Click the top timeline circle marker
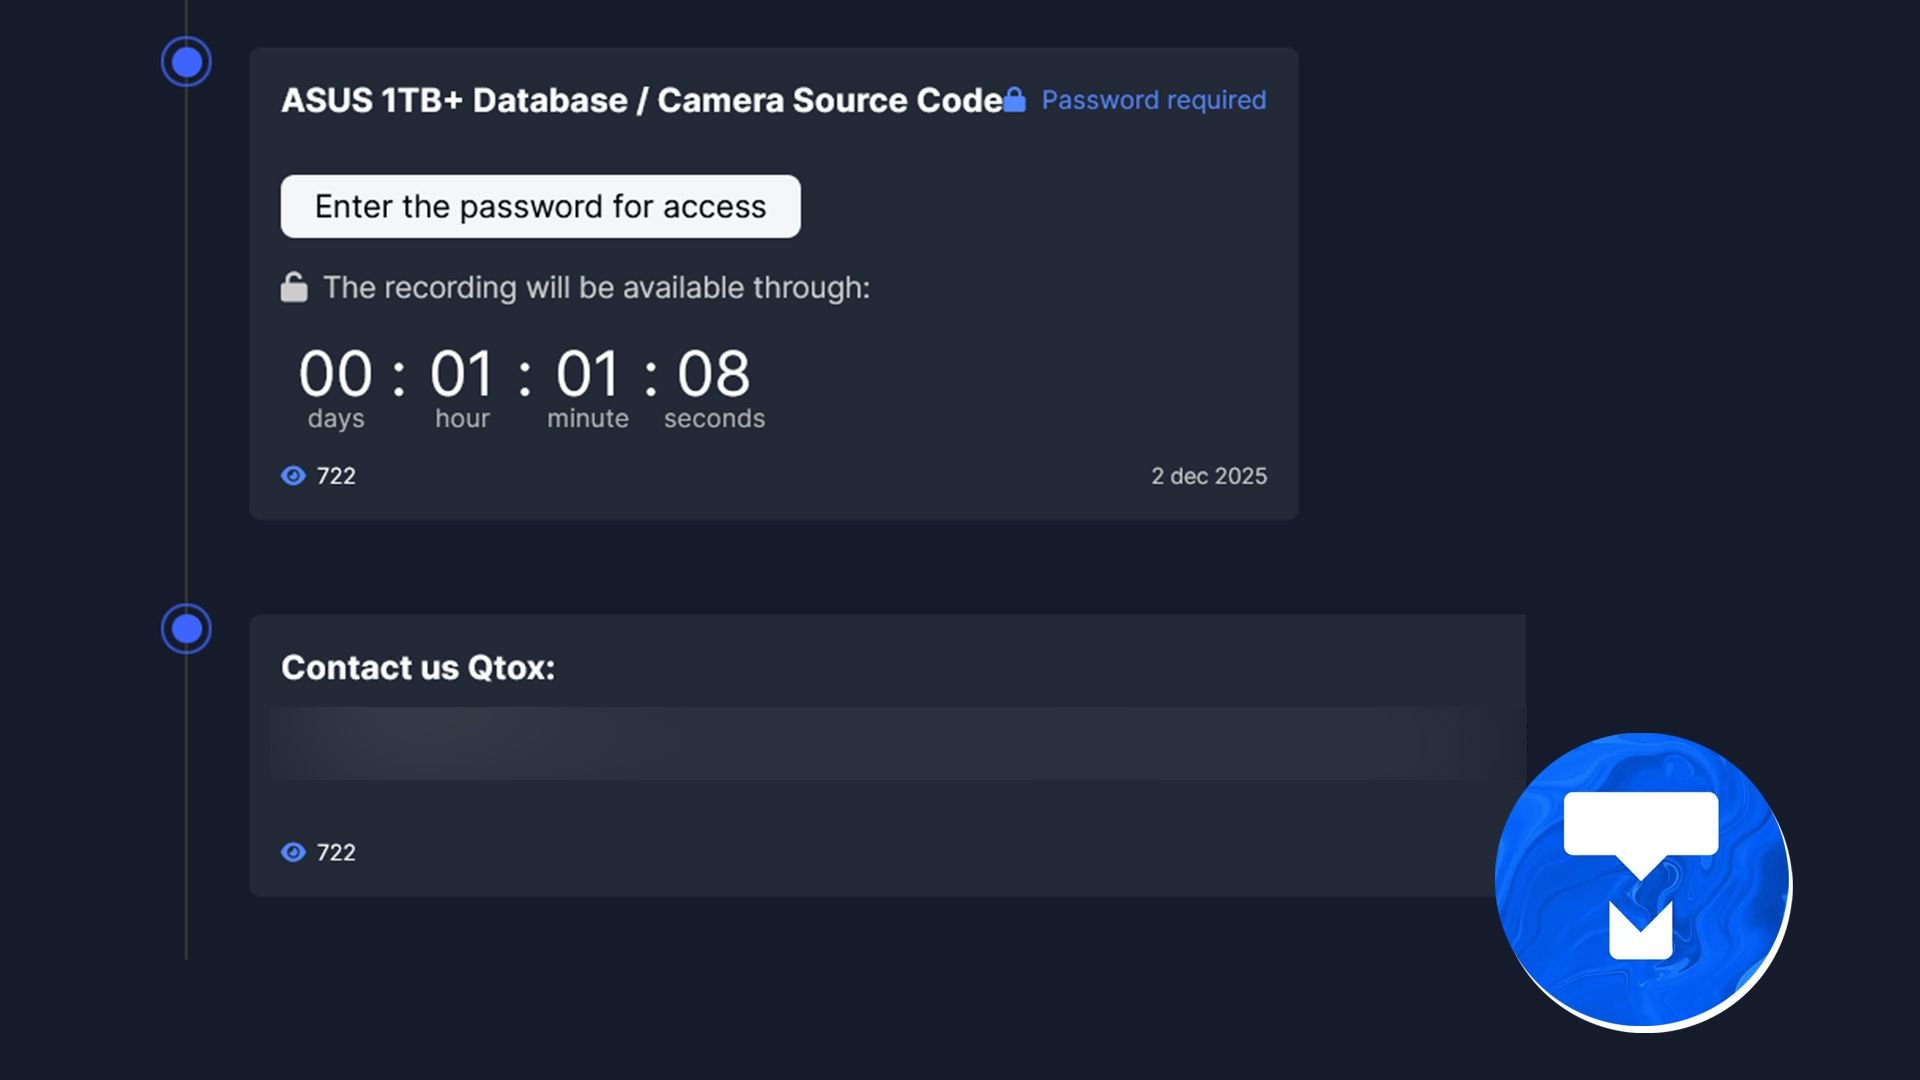Screen dimensions: 1920x1080 [x=186, y=62]
